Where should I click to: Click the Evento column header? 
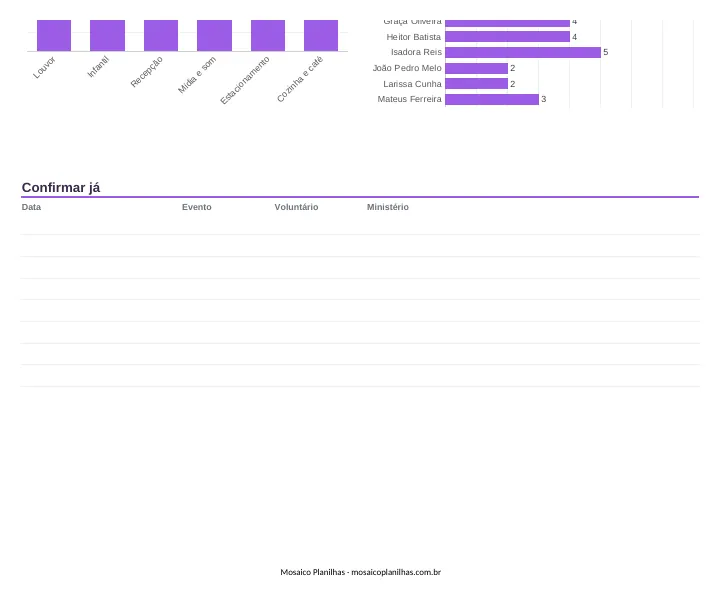click(197, 207)
